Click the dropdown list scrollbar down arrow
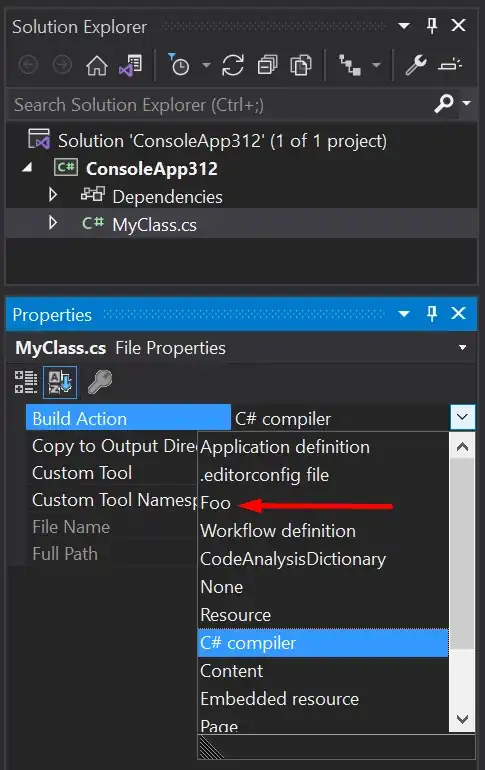The width and height of the screenshot is (485, 770). [462, 719]
